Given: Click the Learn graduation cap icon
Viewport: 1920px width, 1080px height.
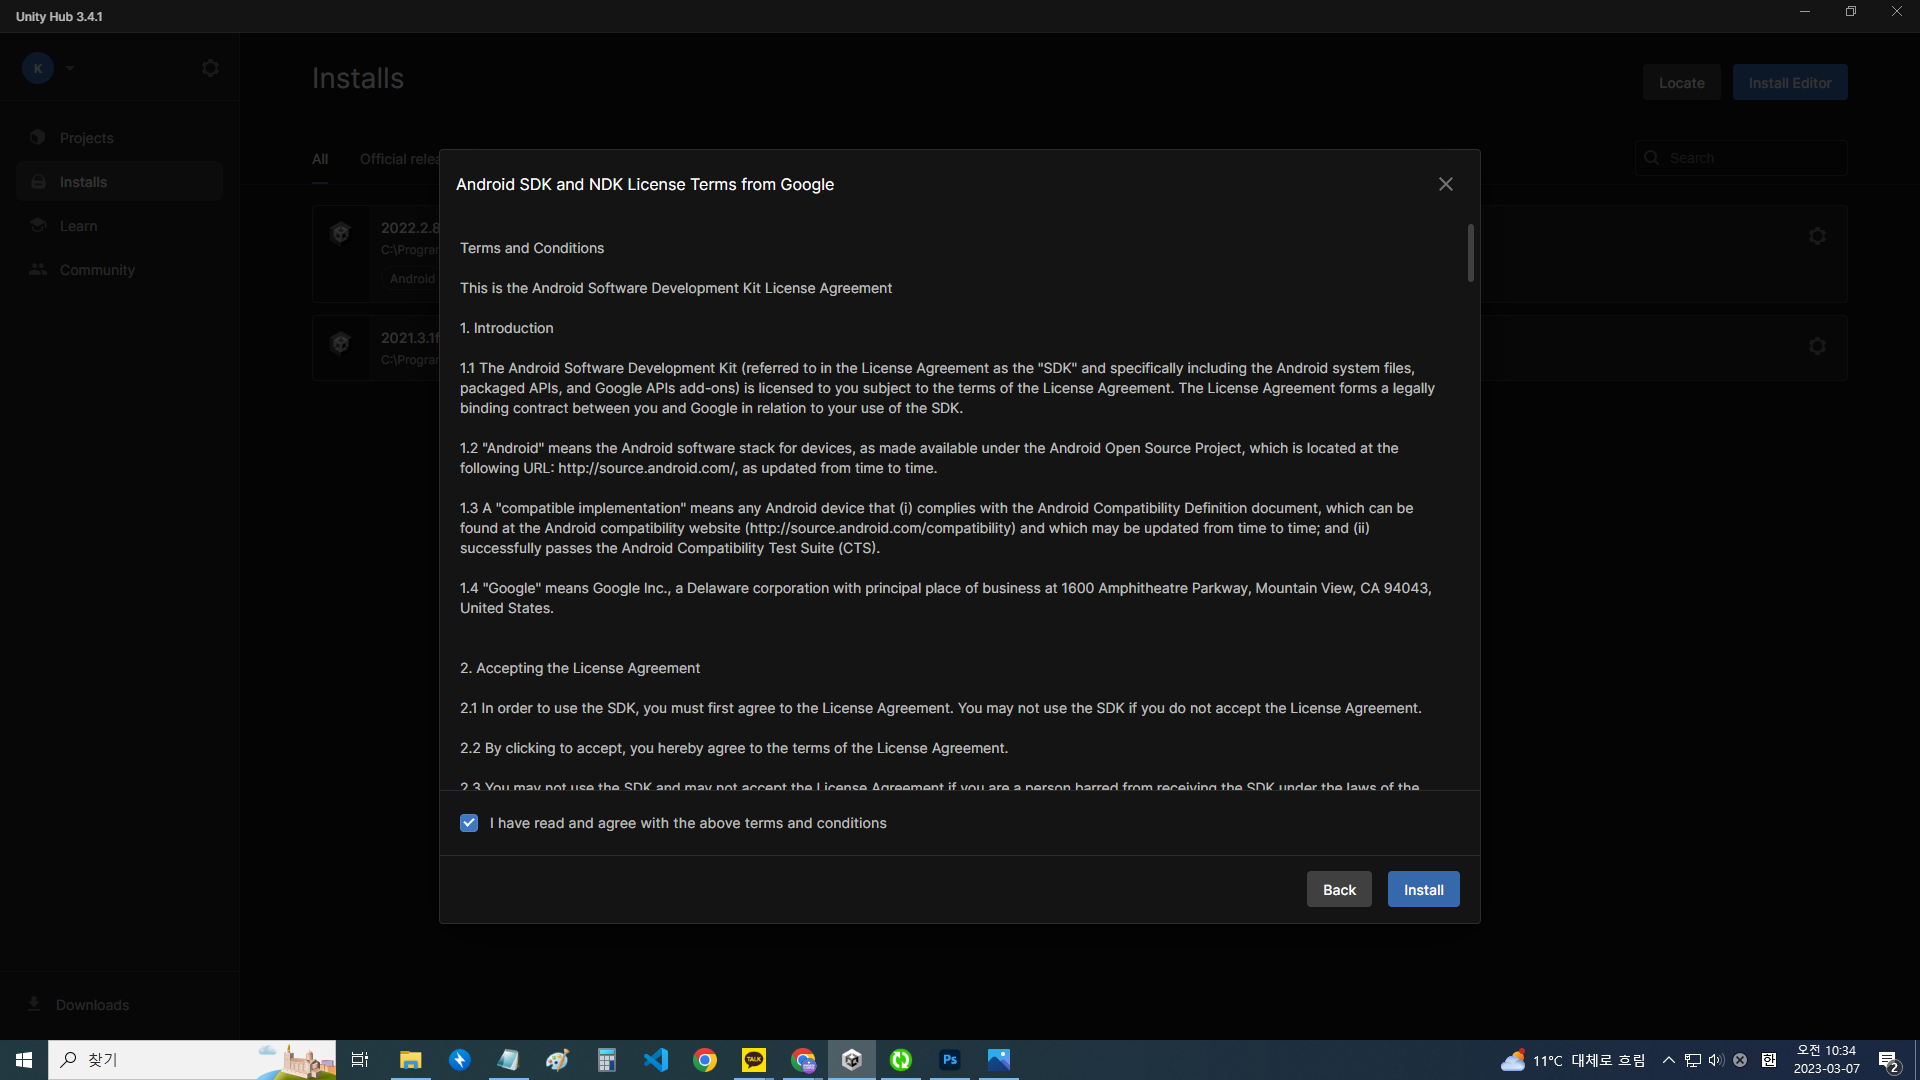Looking at the screenshot, I should pyautogui.click(x=38, y=225).
